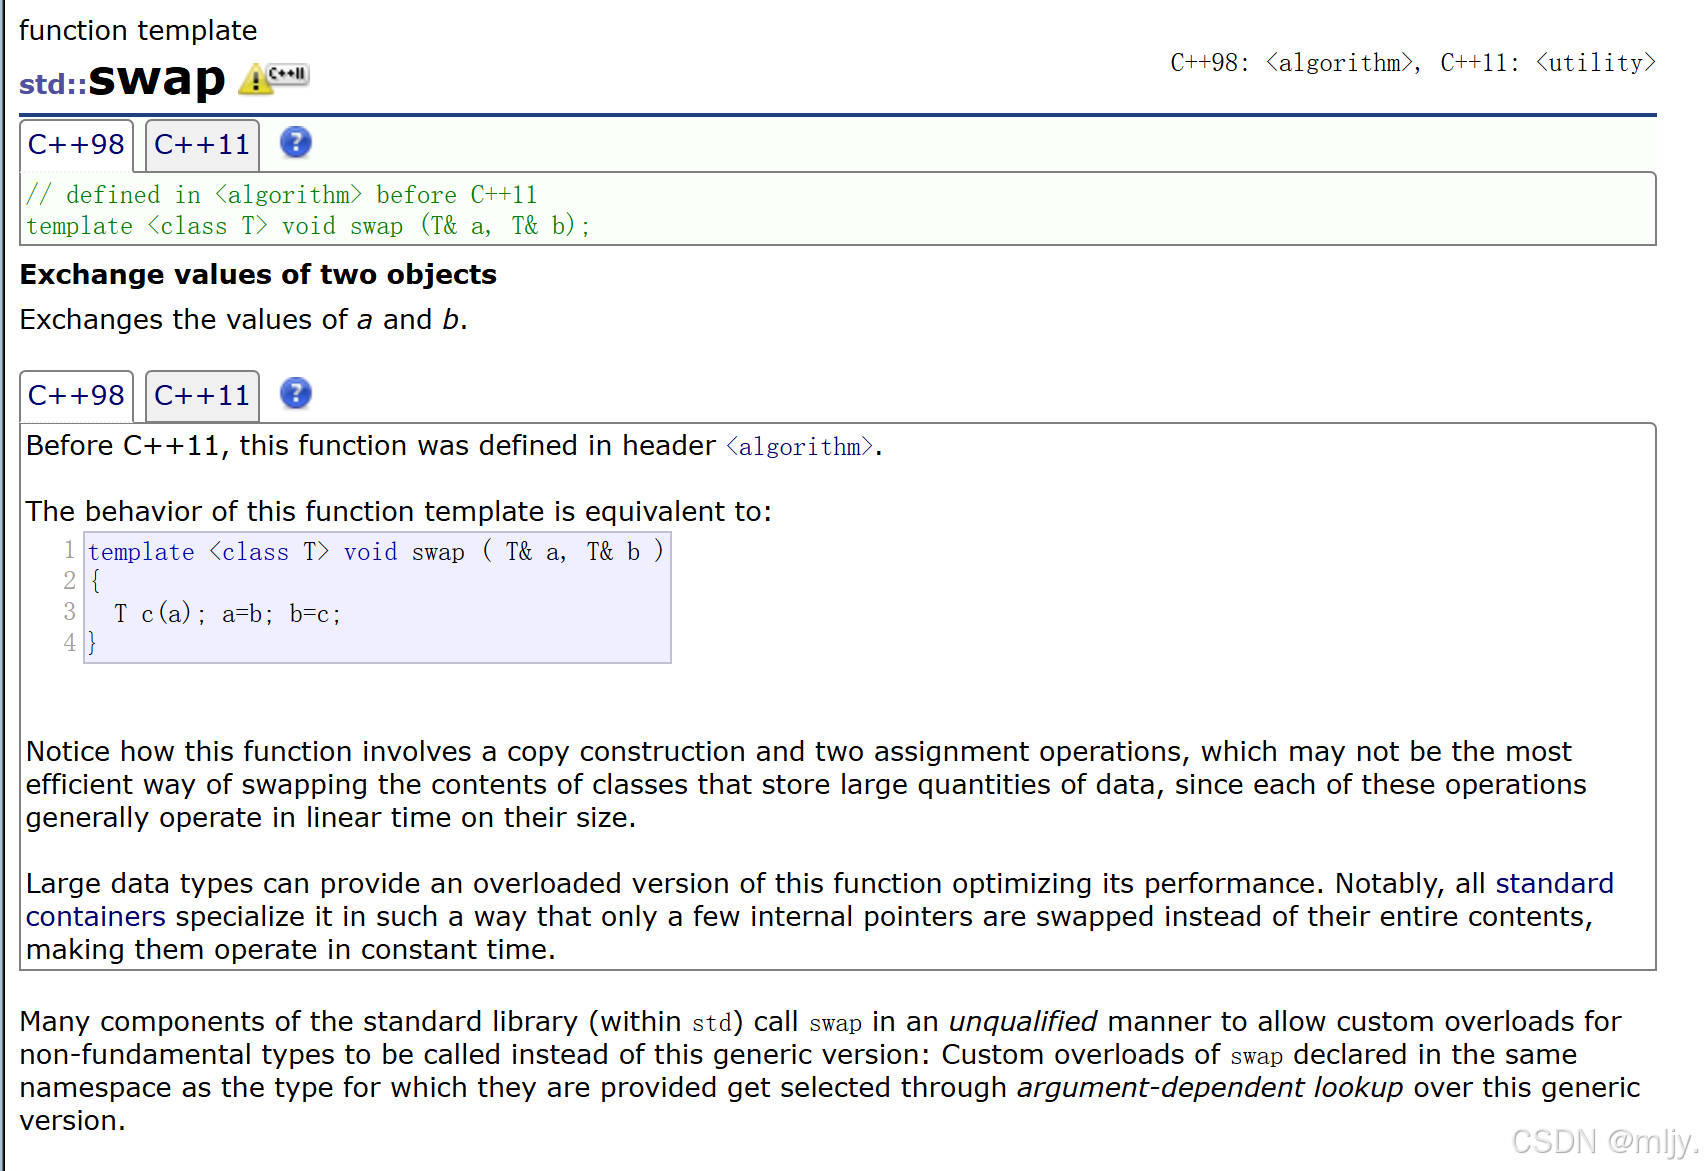Select C++98 tab above the prototype box
Viewport: 1704px width, 1171px height.
[76, 145]
